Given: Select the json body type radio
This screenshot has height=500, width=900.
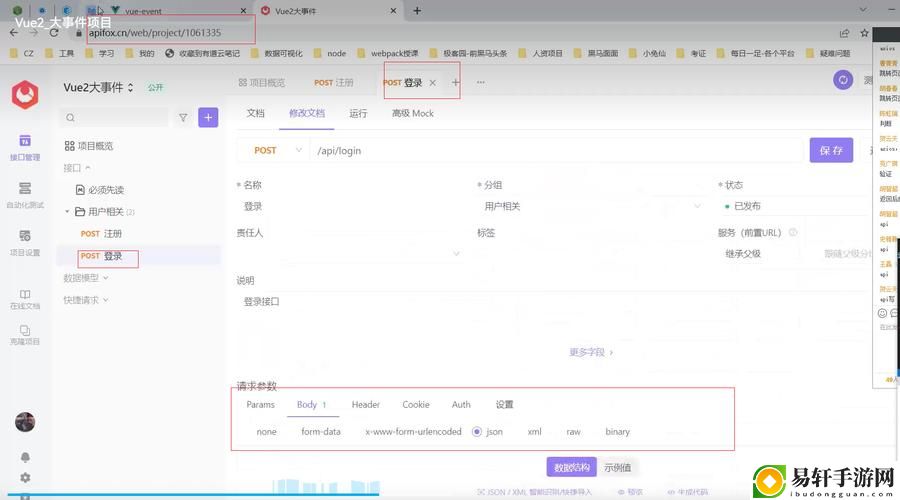Looking at the screenshot, I should click(476, 432).
